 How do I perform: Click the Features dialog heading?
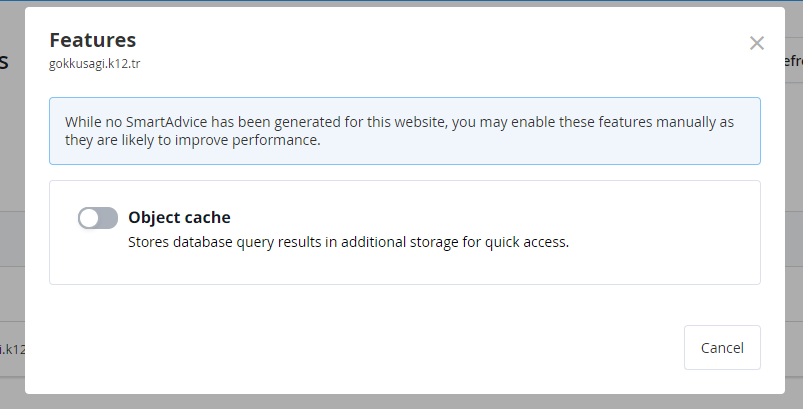[93, 40]
